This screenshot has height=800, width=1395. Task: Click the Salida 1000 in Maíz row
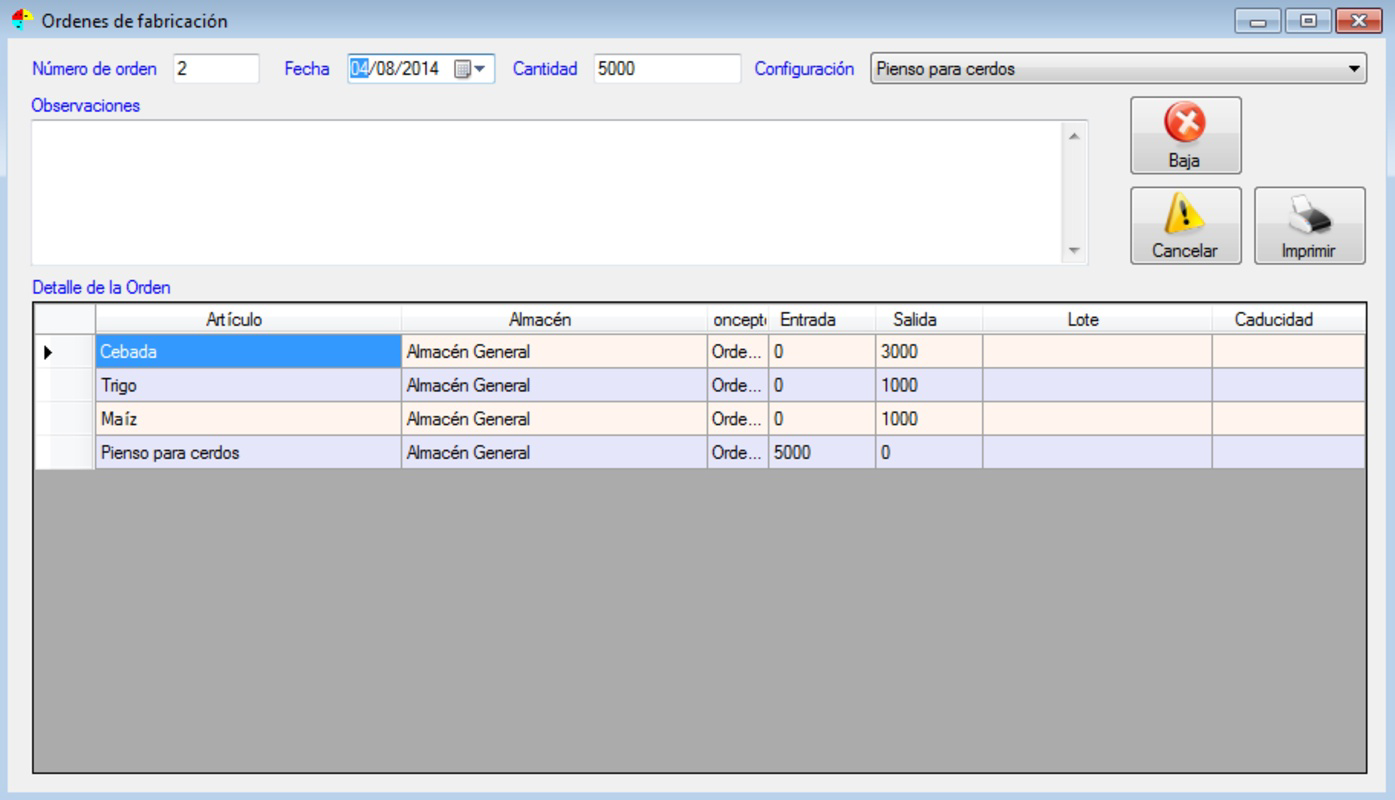tap(929, 419)
